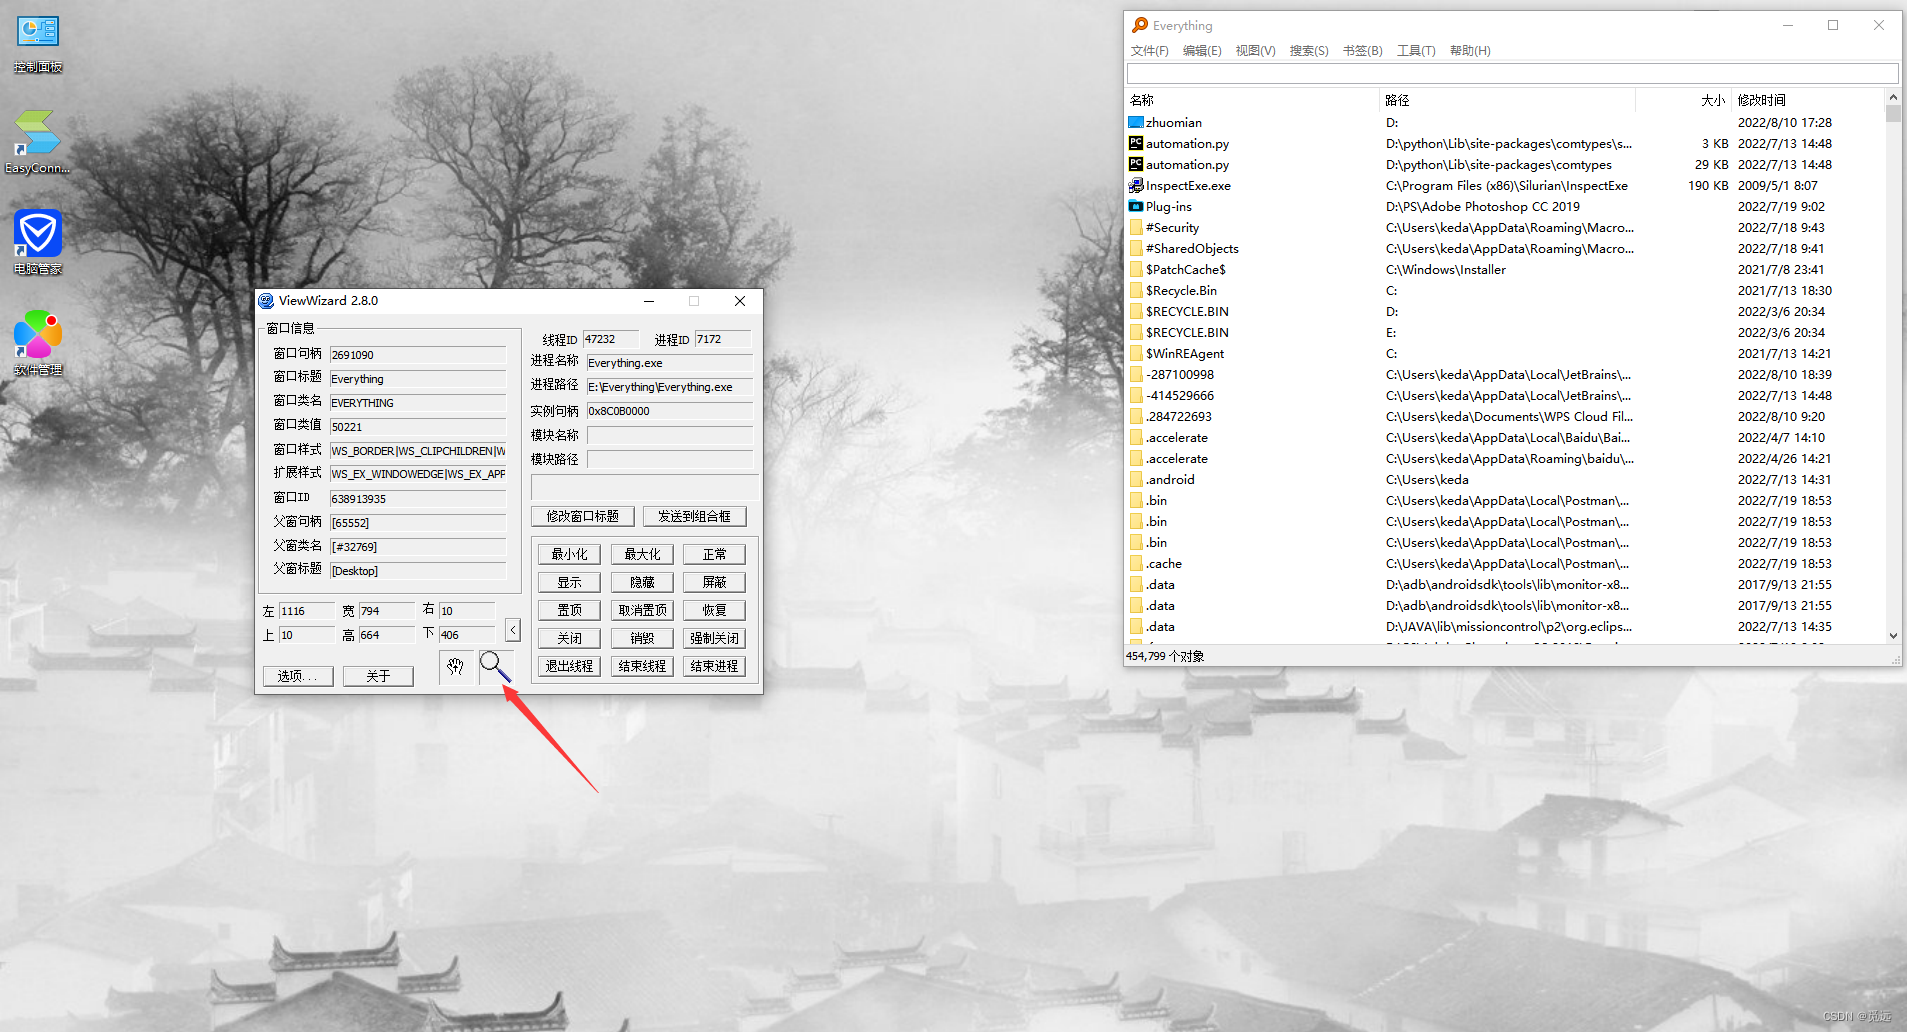Open the 视图(V) menu in Everything
The width and height of the screenshot is (1907, 1032).
(1255, 50)
